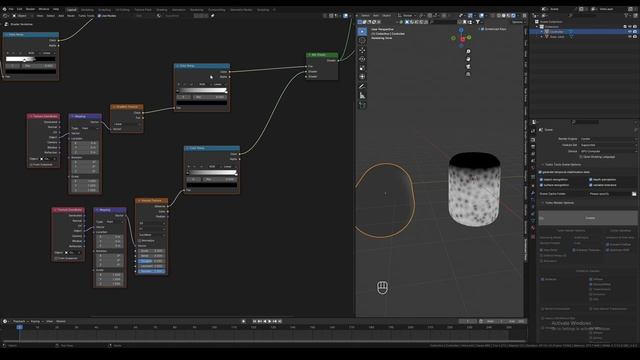Viewport: 640px width, 360px height.
Task: Collapse the Collection row in outliner
Action: [537, 27]
